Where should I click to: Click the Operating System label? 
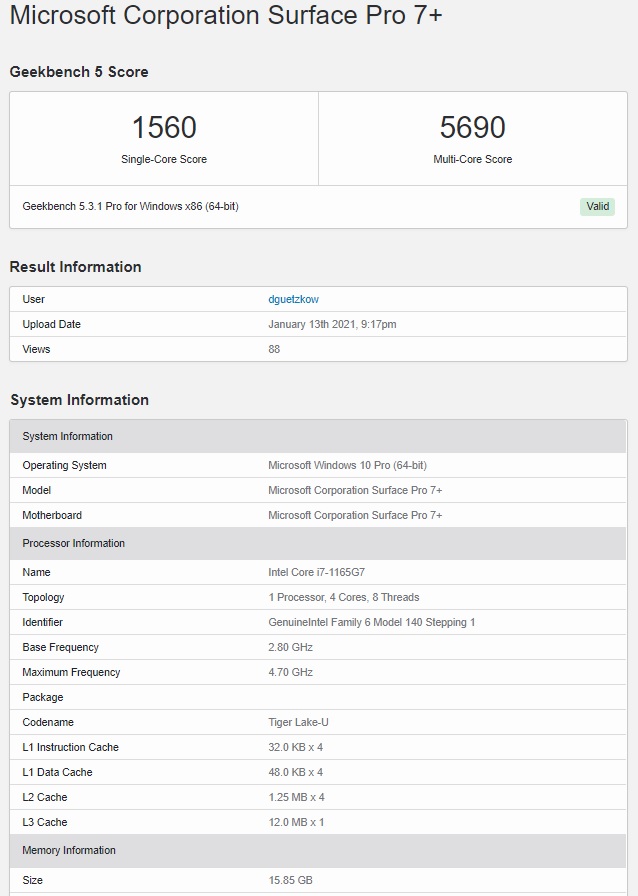point(64,465)
